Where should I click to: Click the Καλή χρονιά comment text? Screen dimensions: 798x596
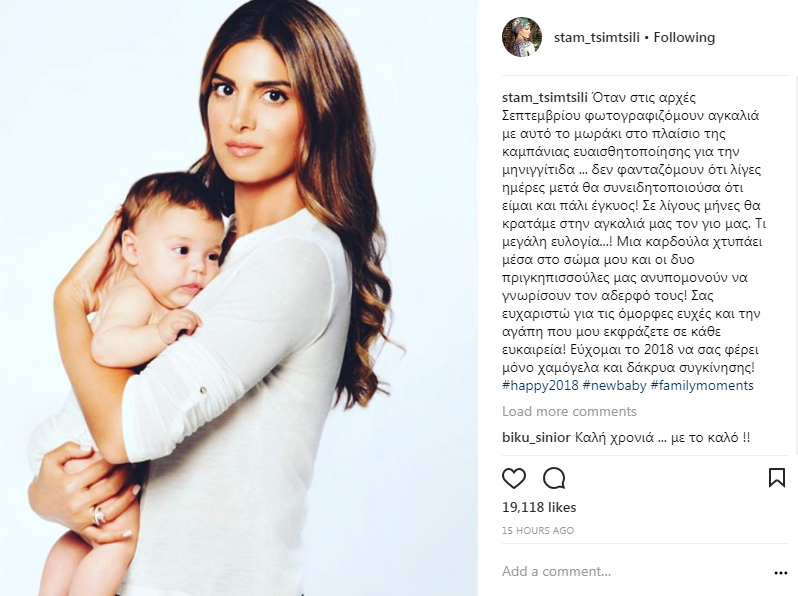(662, 437)
